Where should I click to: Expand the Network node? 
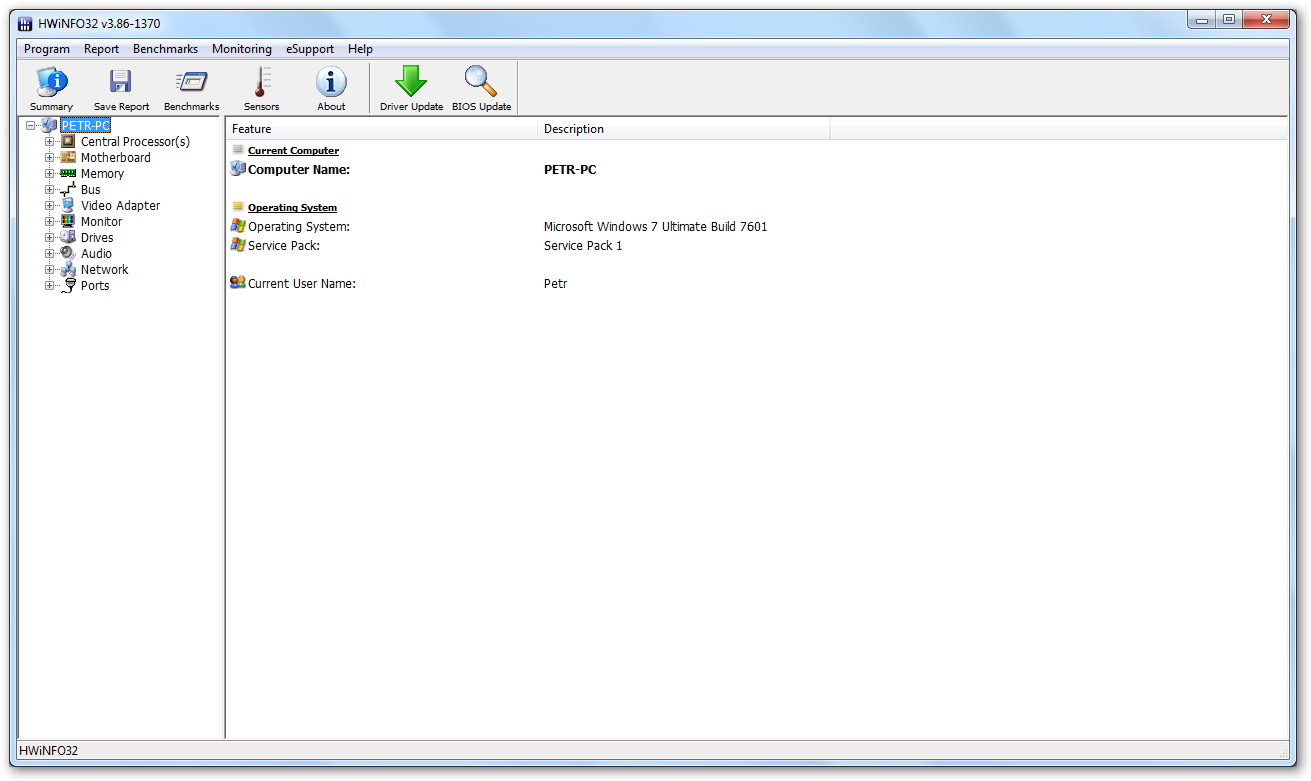(x=49, y=270)
